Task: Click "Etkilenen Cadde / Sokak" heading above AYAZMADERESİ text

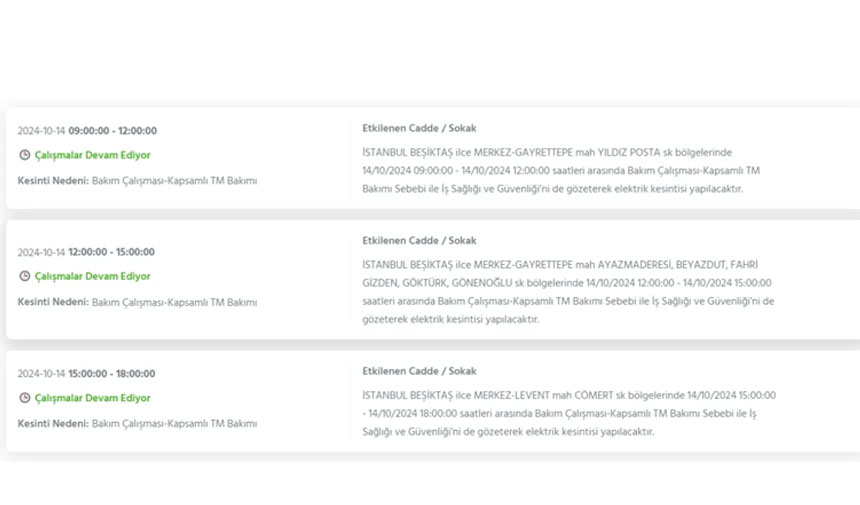Action: 419,241
